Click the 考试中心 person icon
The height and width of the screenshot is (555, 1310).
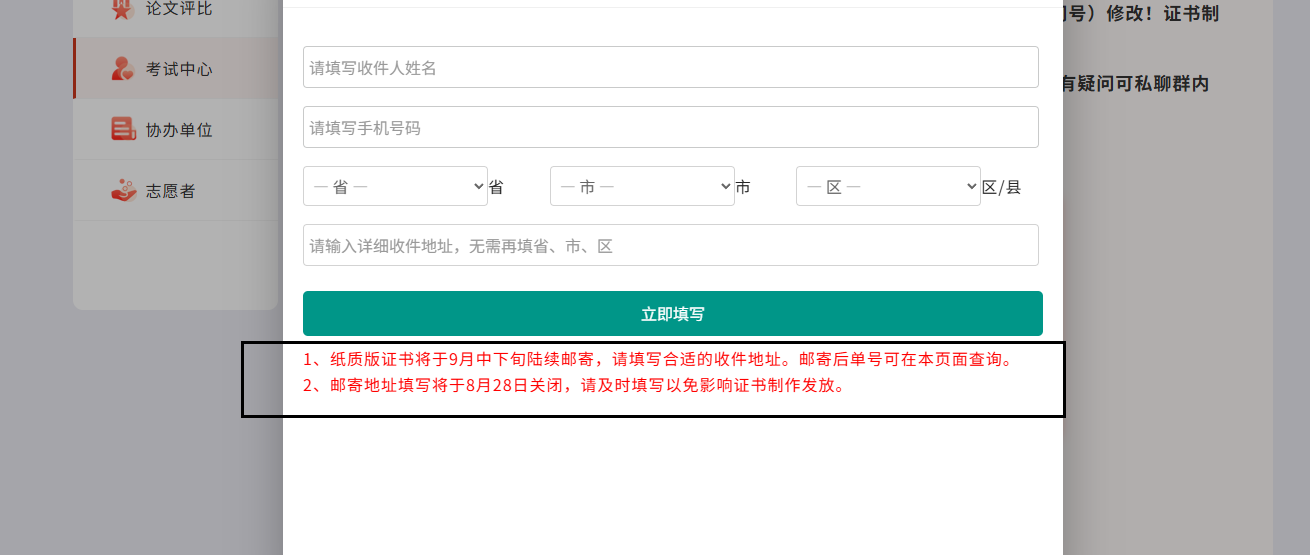[123, 69]
